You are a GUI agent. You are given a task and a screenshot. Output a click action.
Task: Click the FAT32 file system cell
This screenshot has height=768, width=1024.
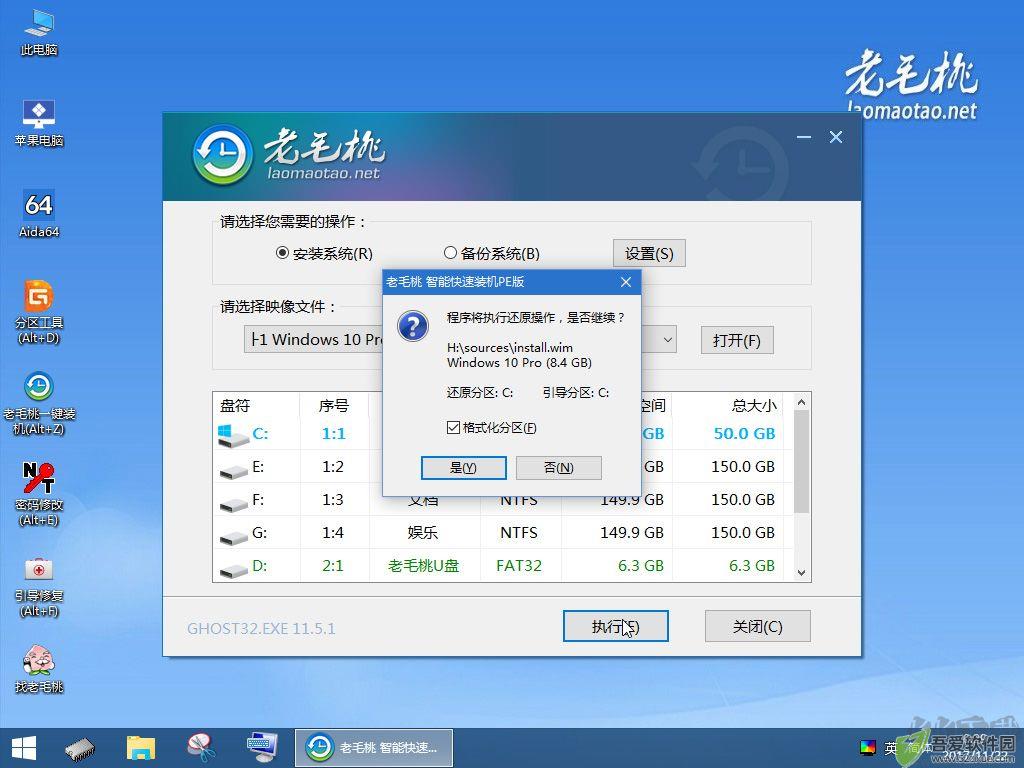519,566
